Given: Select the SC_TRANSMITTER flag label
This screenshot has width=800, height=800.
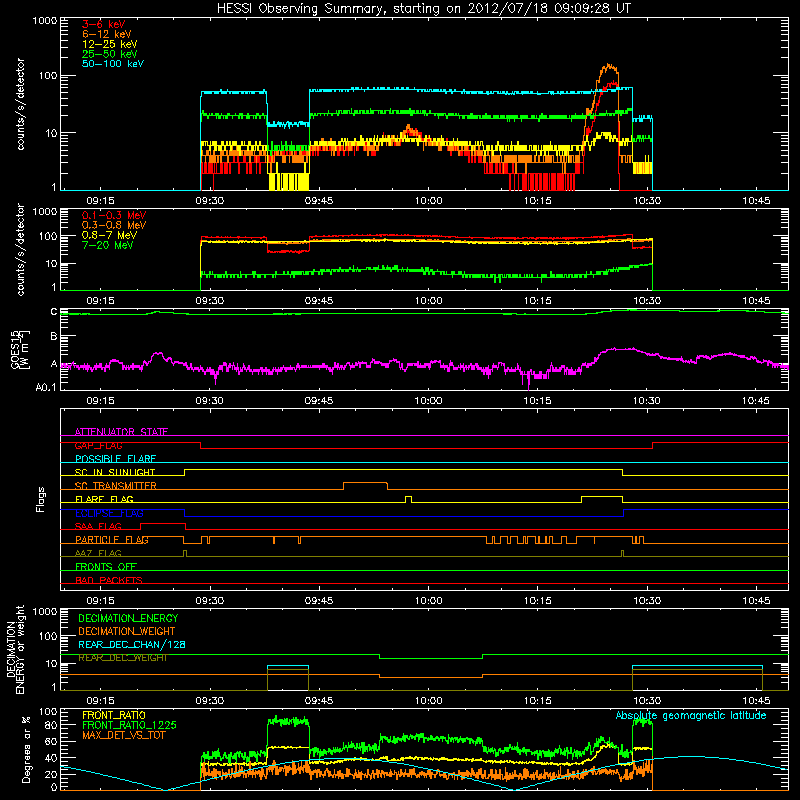Looking at the screenshot, I should pos(115,485).
